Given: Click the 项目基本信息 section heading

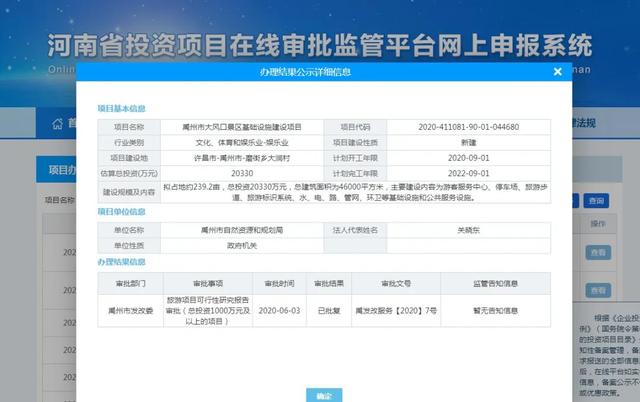Looking at the screenshot, I should 121,109.
